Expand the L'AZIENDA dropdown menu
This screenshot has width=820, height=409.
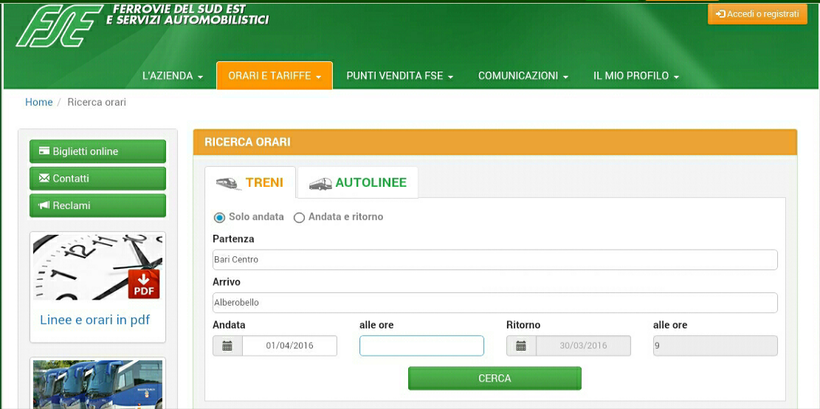click(x=172, y=76)
